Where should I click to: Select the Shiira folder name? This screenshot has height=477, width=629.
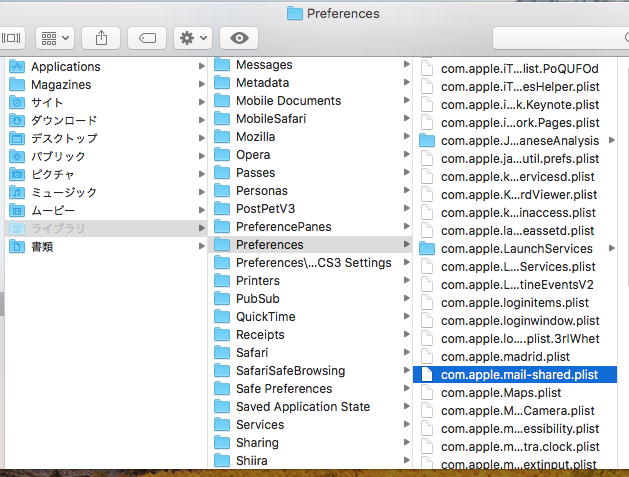pyautogui.click(x=252, y=461)
